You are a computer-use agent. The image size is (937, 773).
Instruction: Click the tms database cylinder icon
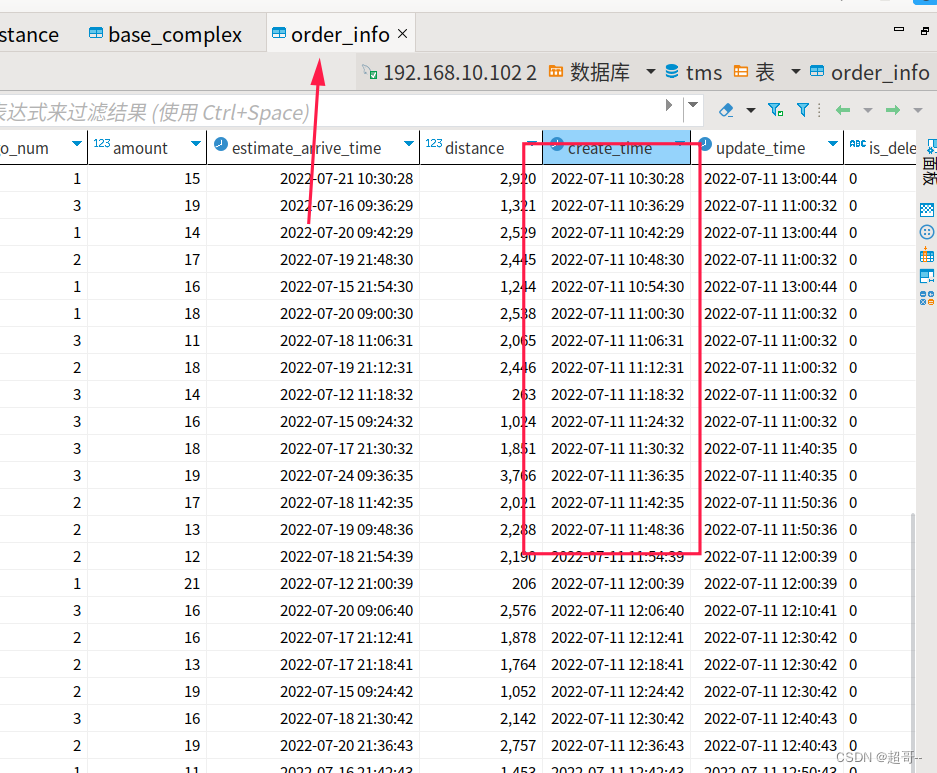pyautogui.click(x=672, y=72)
